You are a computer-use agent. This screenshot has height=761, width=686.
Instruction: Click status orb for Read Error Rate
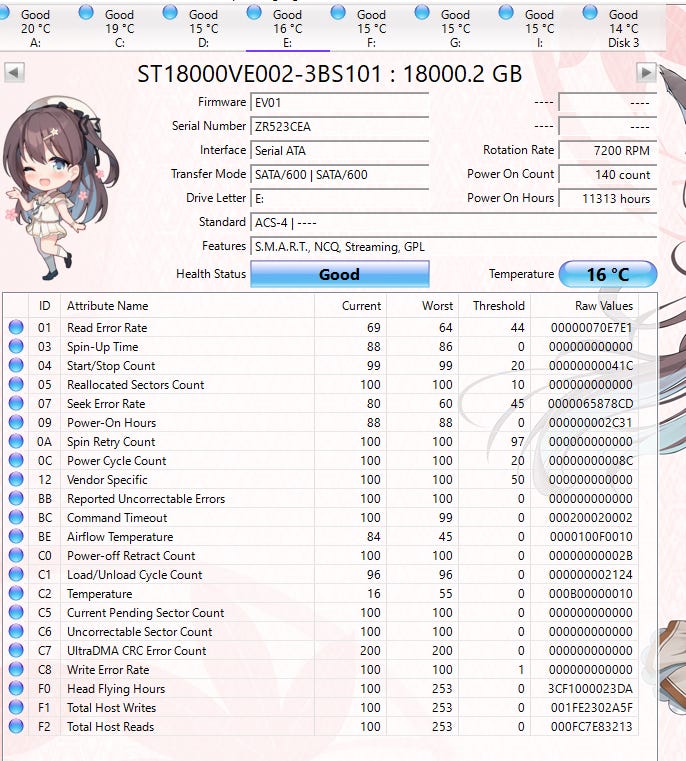[16, 327]
